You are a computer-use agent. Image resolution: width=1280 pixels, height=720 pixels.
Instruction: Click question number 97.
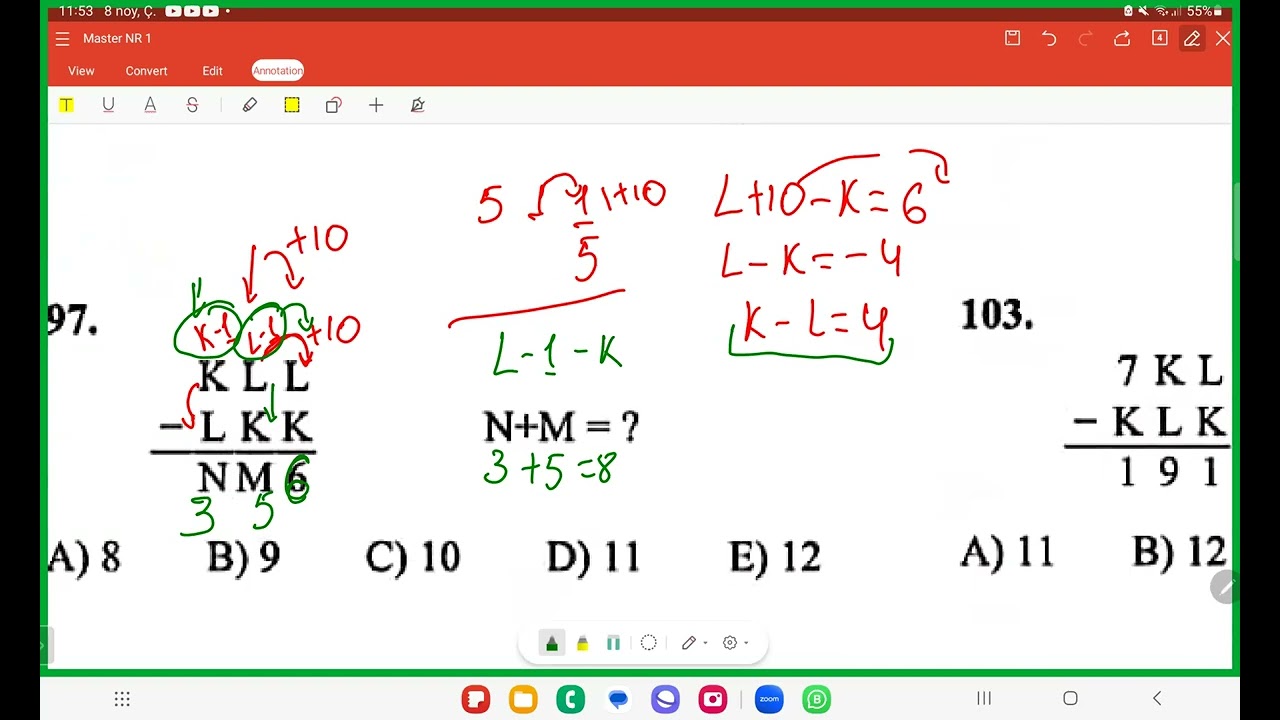[73, 320]
